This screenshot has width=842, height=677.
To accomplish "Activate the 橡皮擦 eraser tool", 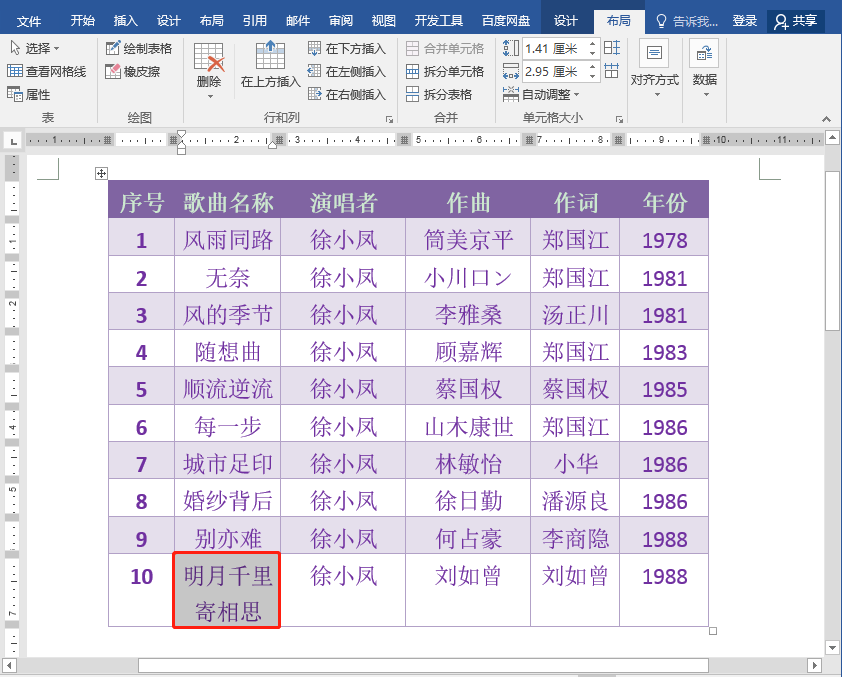I will tap(133, 71).
